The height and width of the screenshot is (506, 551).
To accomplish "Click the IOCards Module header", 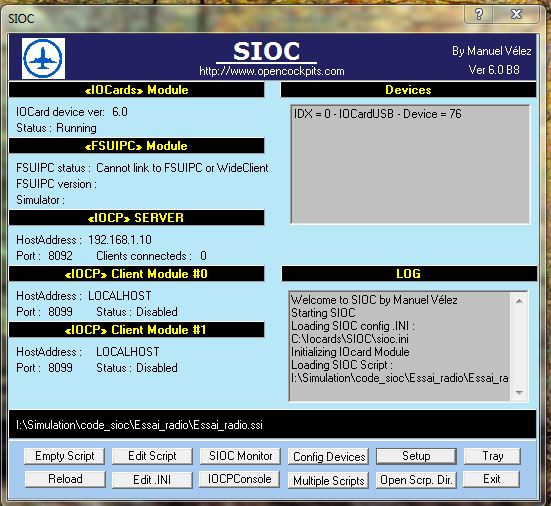I will tap(136, 90).
